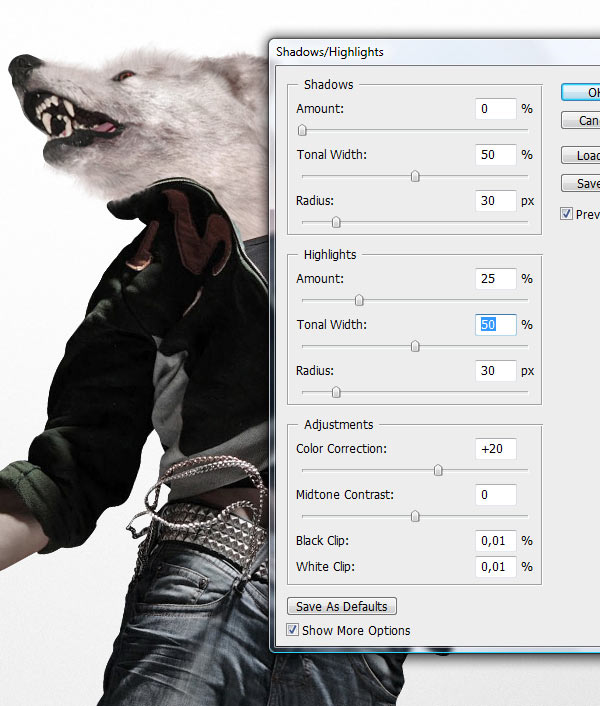
Task: Uncheck Show More Options
Action: coord(292,630)
